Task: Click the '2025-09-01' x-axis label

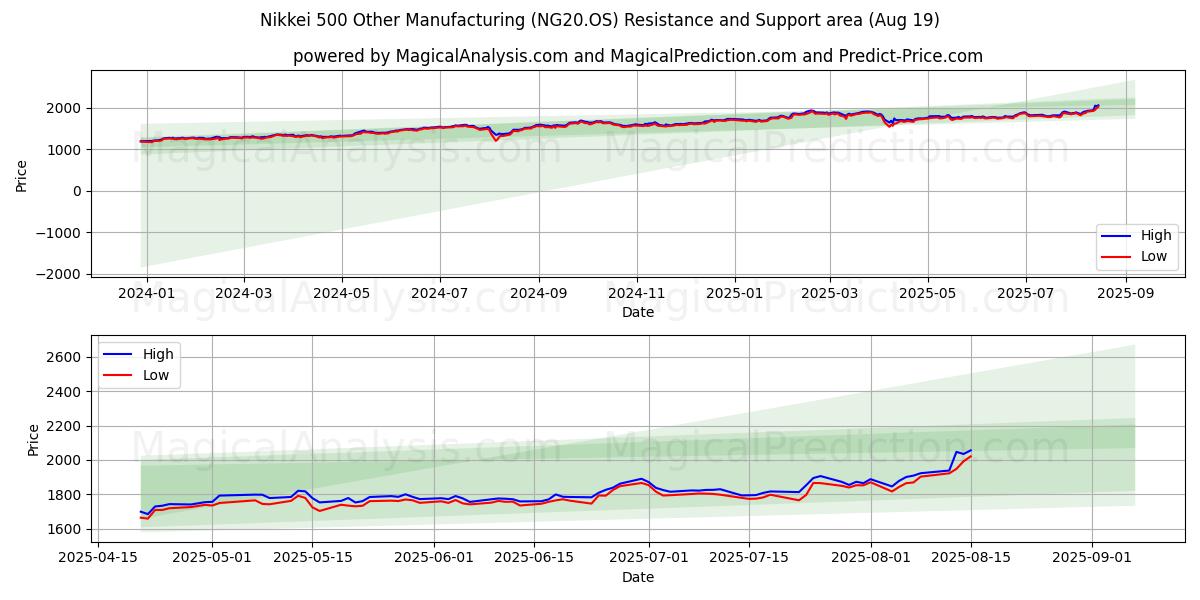Action: coord(1092,558)
